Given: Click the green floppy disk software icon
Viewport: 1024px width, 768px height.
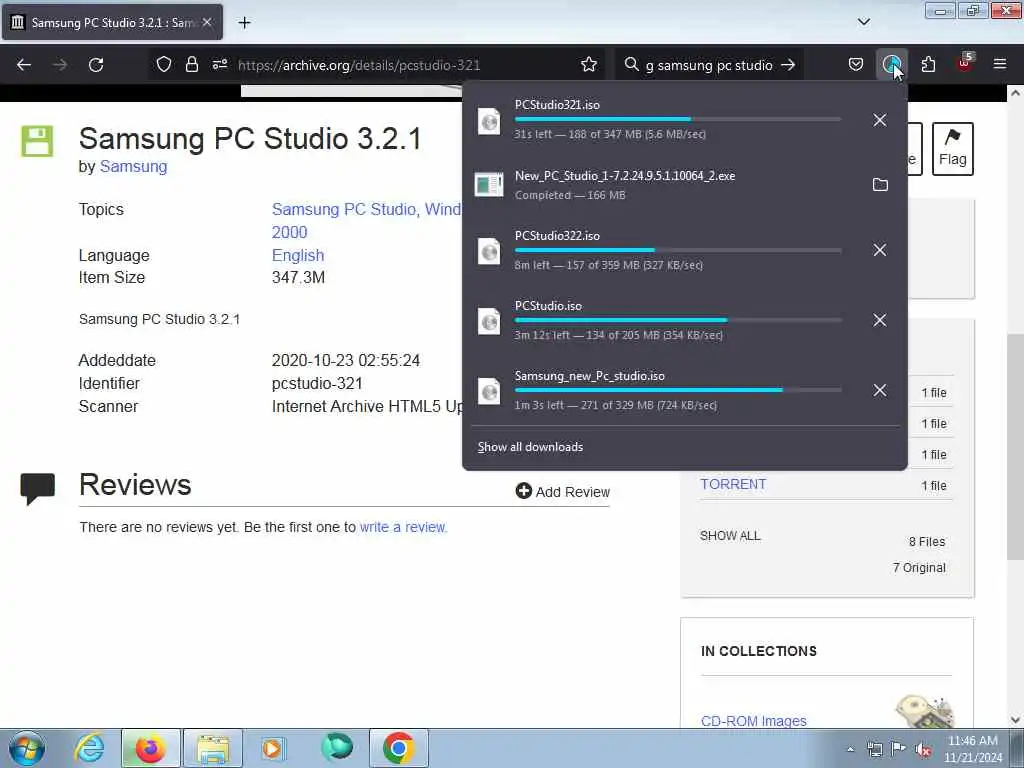Looking at the screenshot, I should pyautogui.click(x=37, y=141).
